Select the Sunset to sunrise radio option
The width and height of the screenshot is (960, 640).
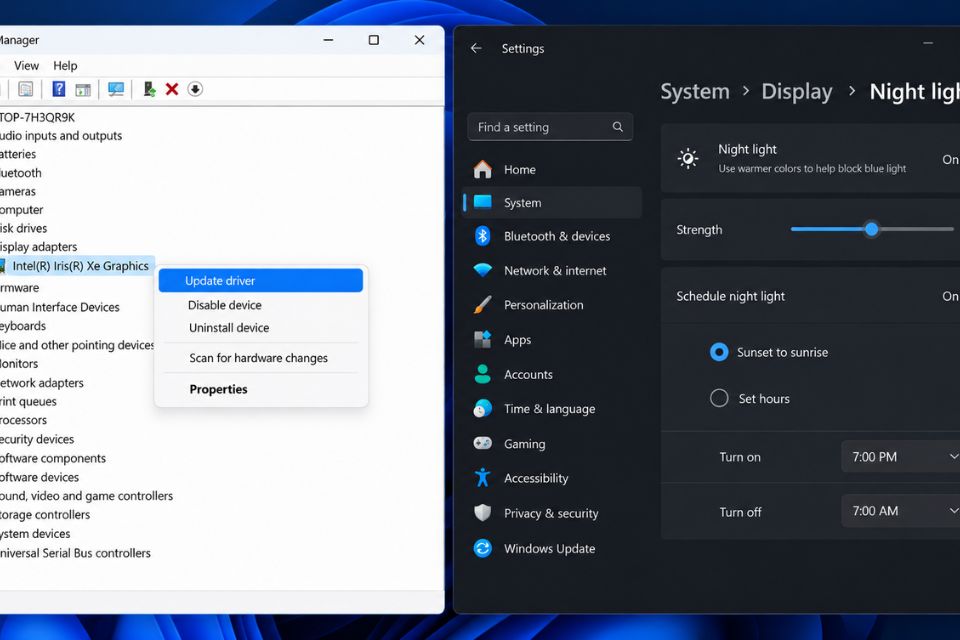tap(719, 352)
